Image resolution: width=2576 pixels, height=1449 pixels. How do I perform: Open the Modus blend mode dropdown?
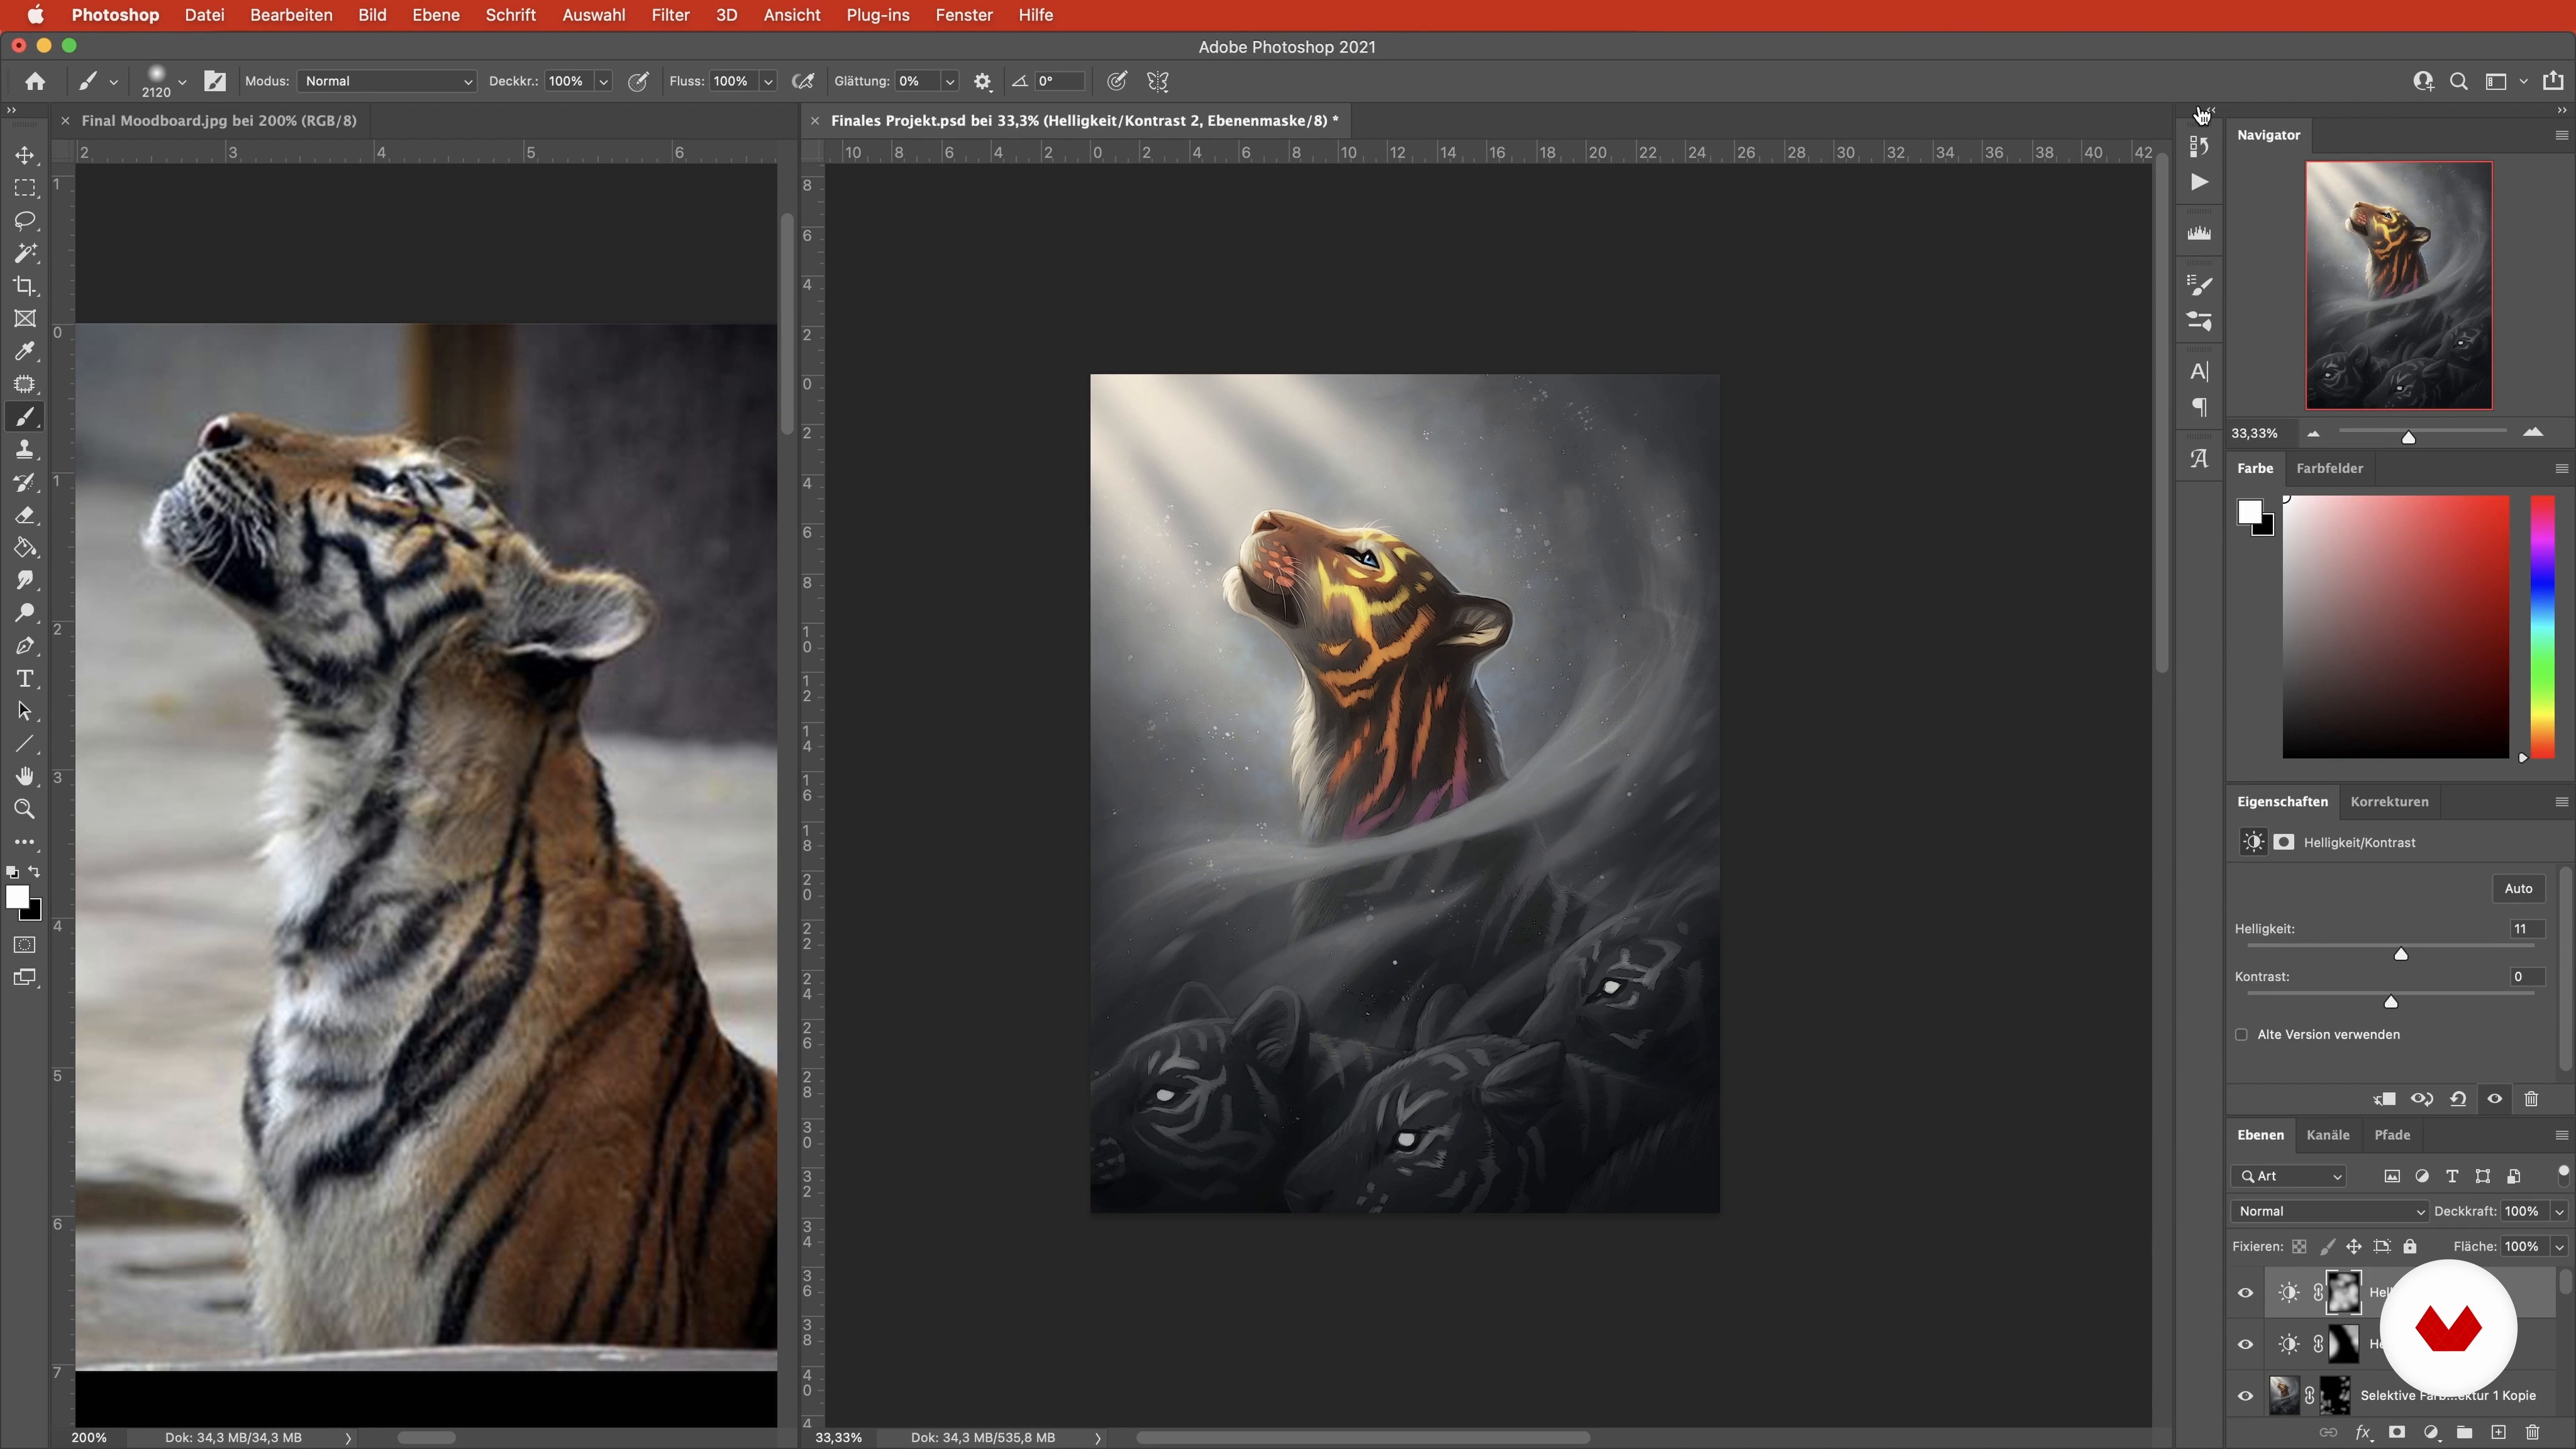click(x=386, y=81)
